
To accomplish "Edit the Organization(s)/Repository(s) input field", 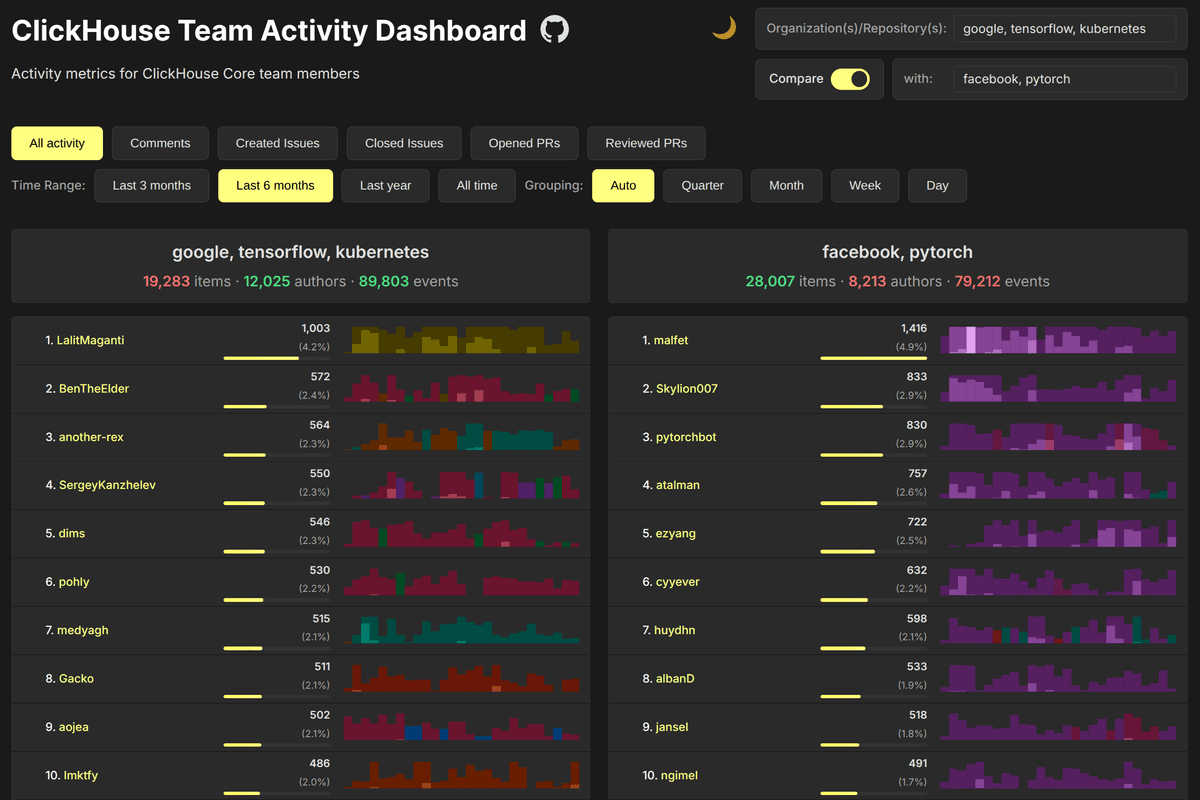I will pos(1065,29).
